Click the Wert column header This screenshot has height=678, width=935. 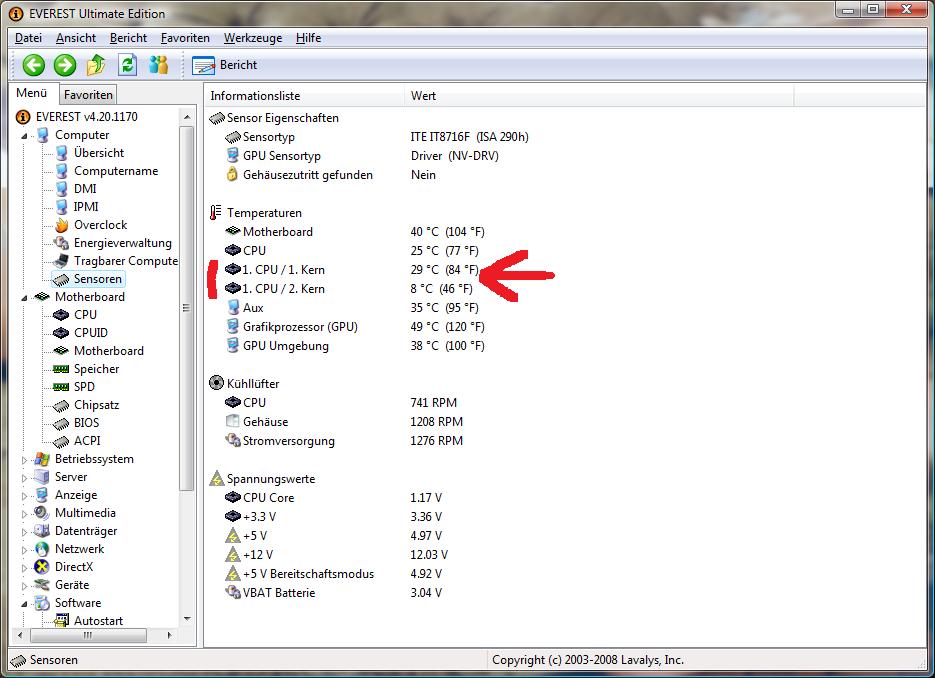click(x=599, y=96)
